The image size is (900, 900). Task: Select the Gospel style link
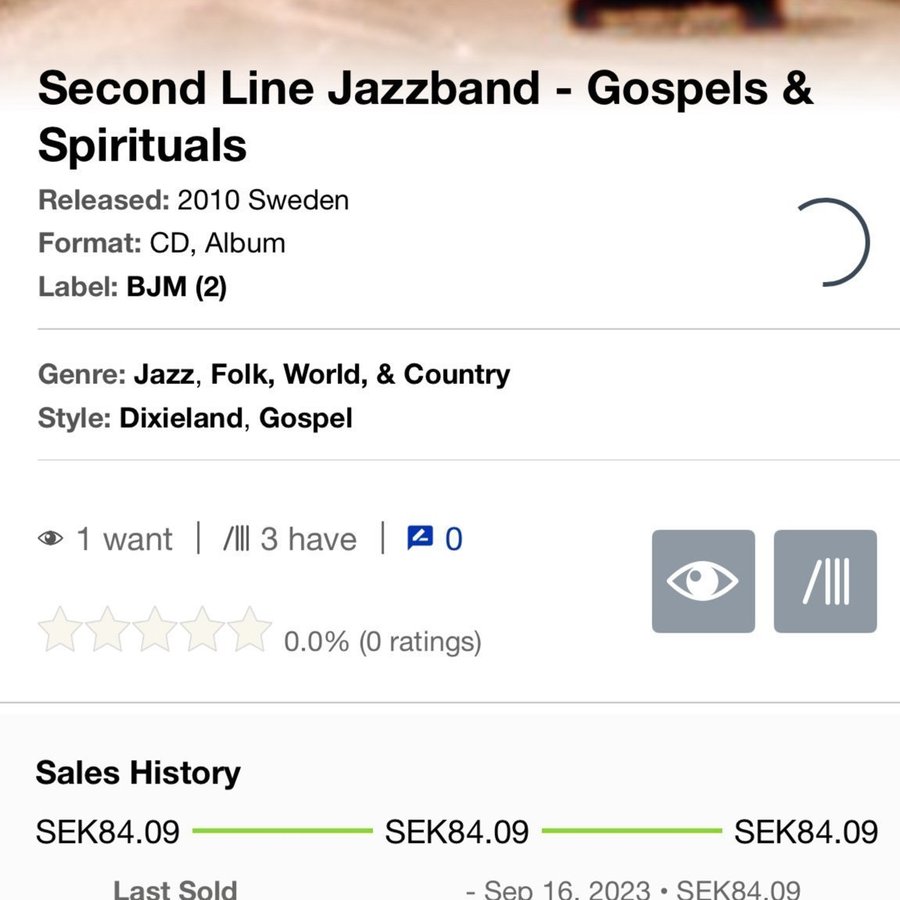[305, 418]
